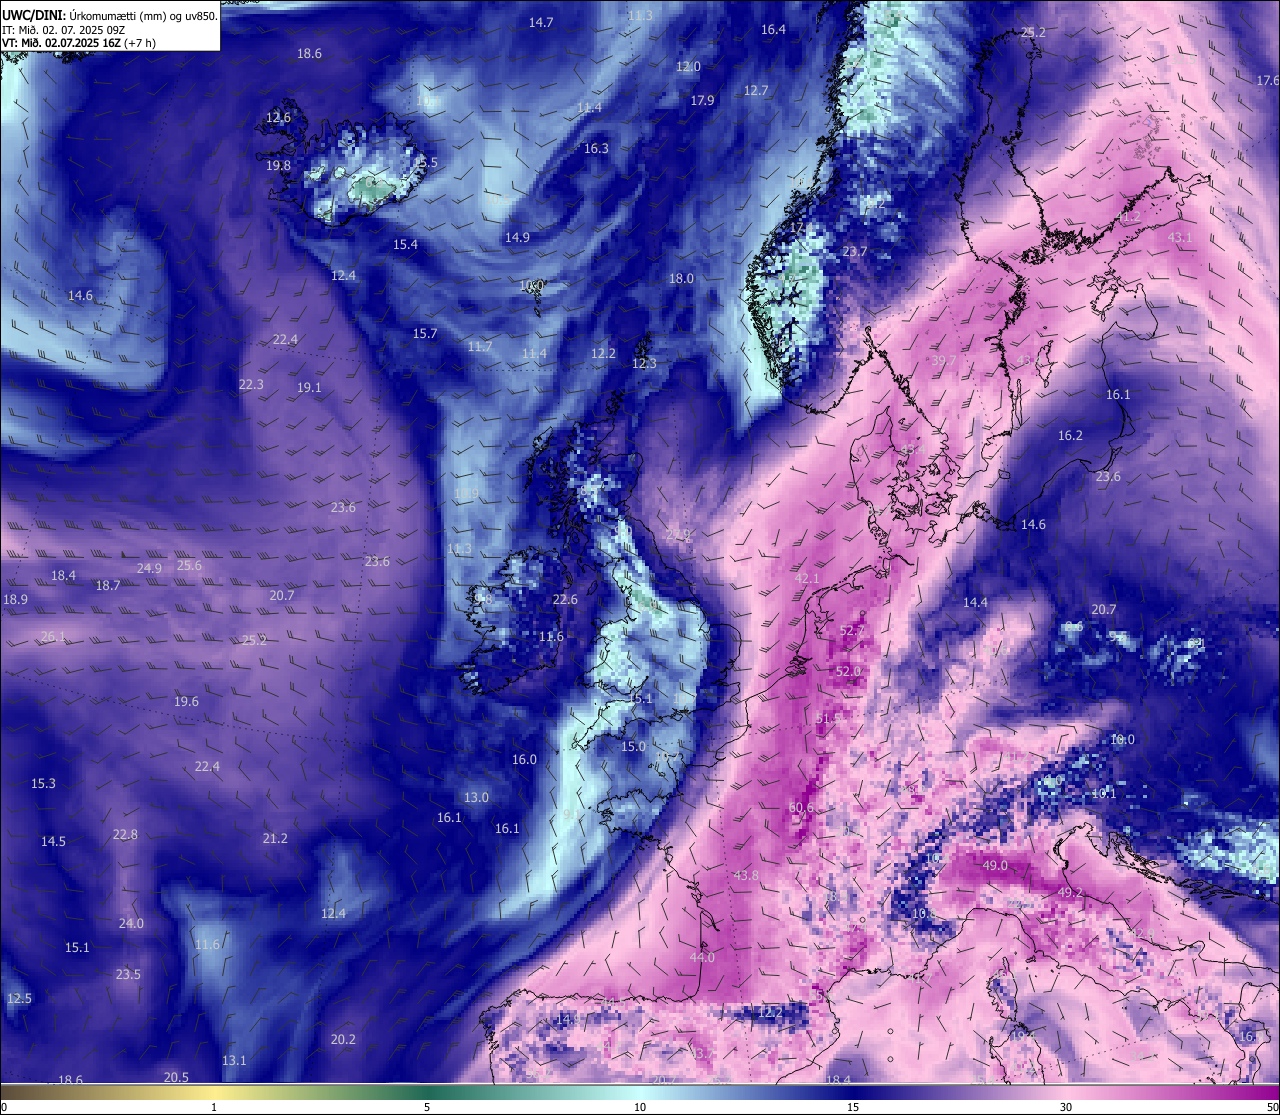
Task: Click the map value 60.6
Action: 801,808
